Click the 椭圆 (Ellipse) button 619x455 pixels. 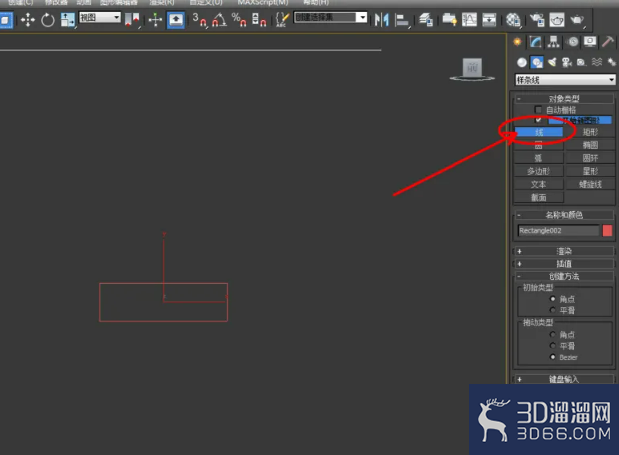pos(590,145)
